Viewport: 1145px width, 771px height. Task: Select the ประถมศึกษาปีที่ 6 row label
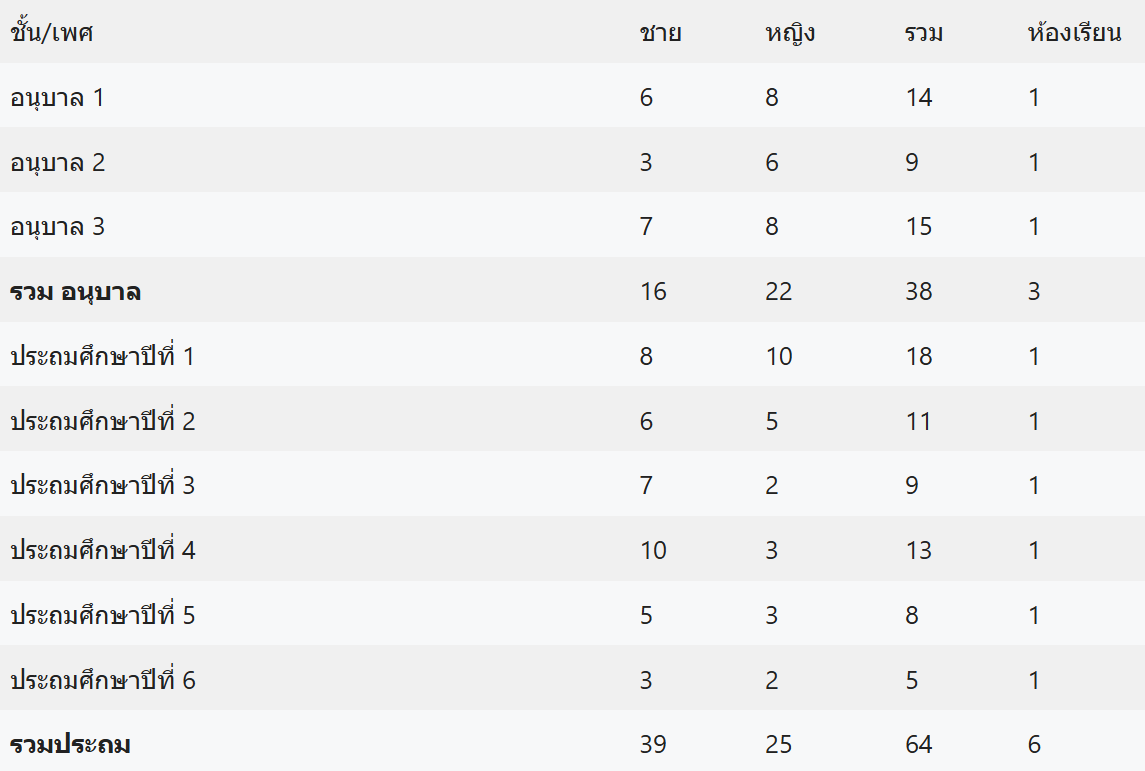pyautogui.click(x=102, y=680)
